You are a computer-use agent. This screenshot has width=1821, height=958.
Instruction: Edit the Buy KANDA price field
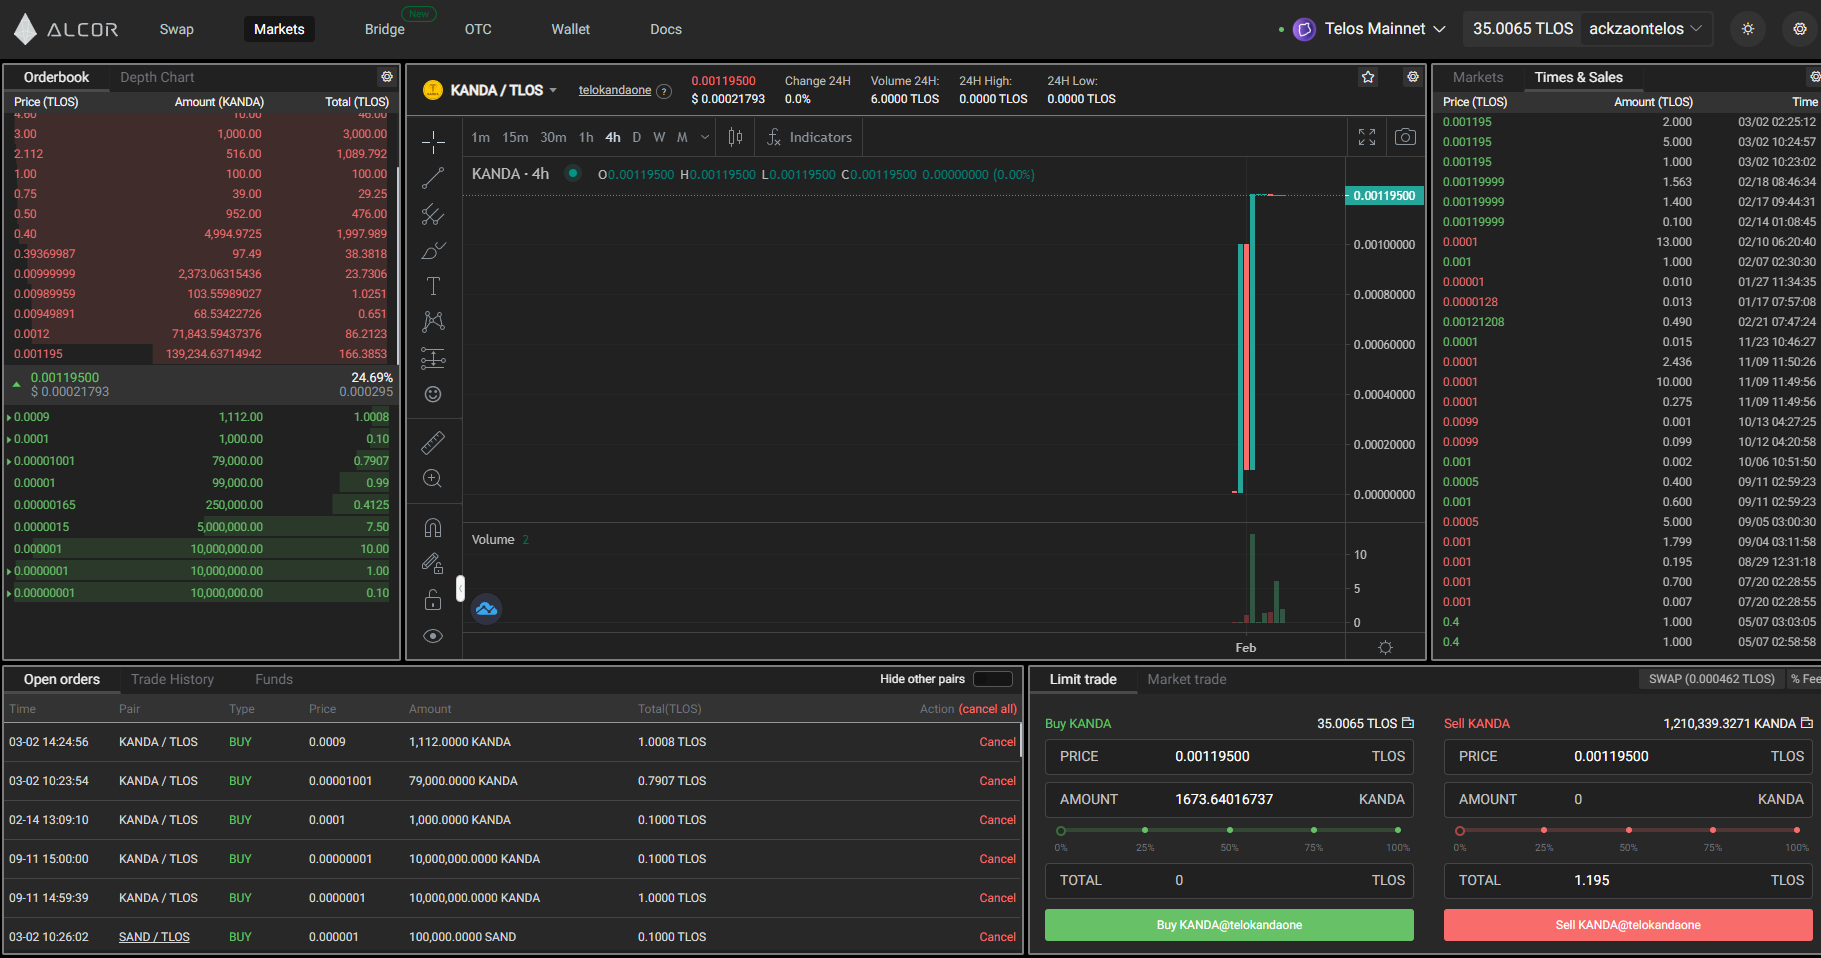(x=1229, y=756)
